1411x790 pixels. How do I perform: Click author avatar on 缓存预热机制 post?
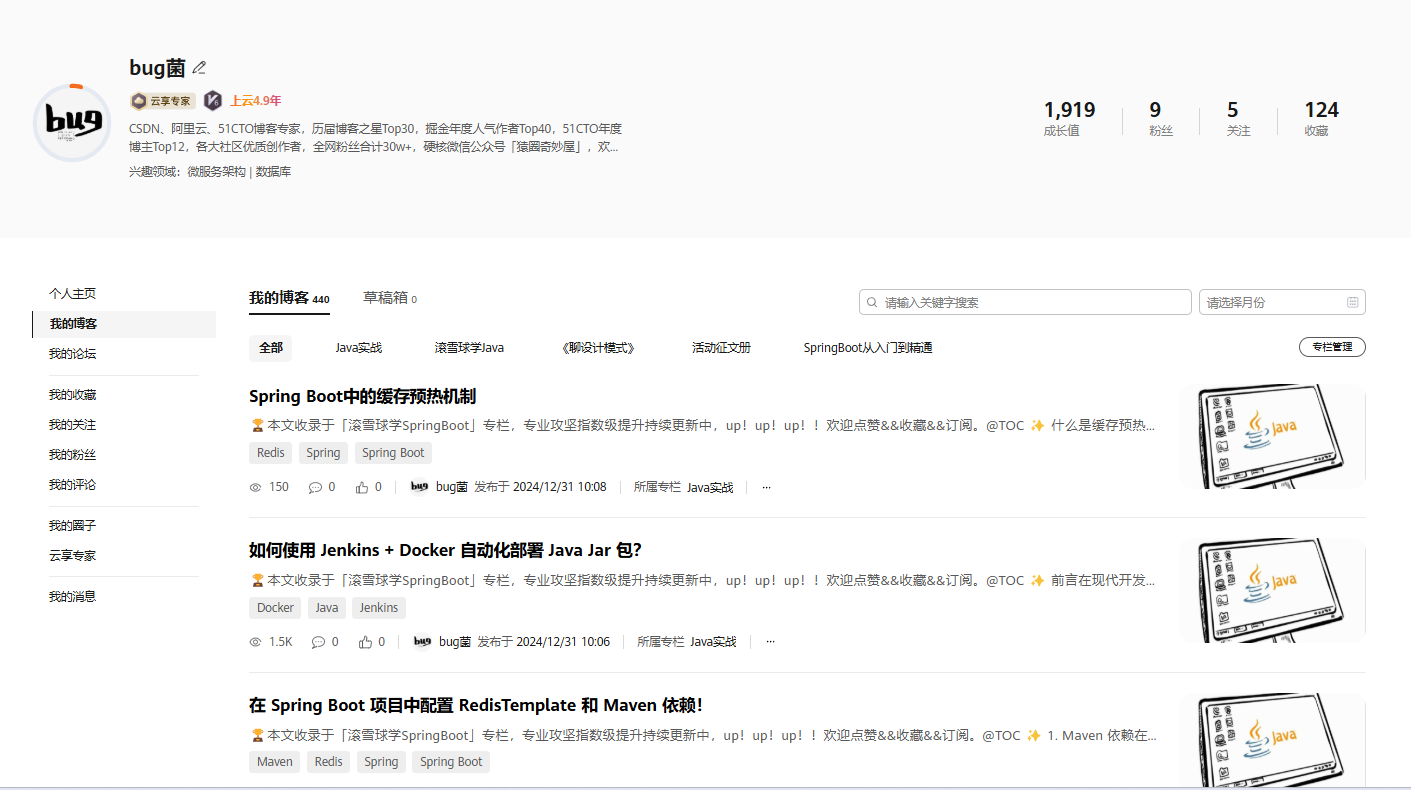pos(420,487)
